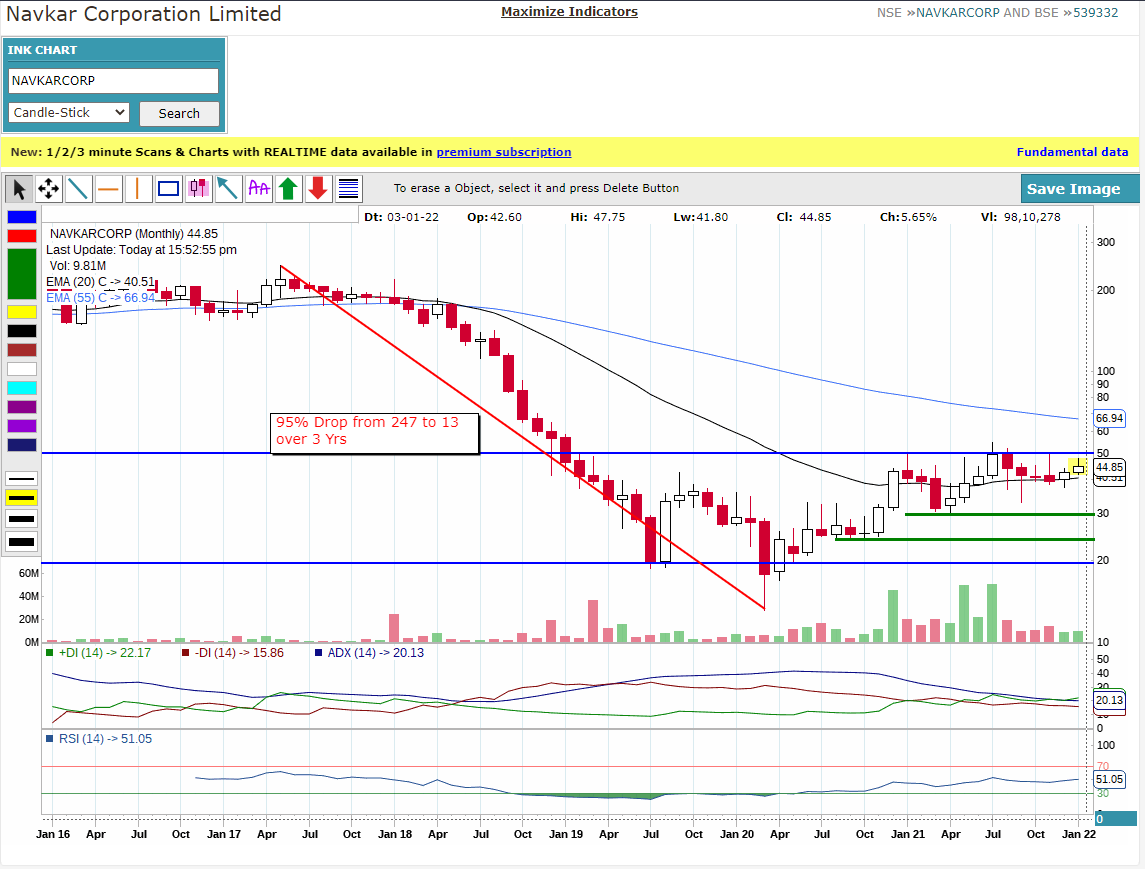Pick the yellow color swatch
Viewport: 1145px width, 869px height.
(x=22, y=312)
